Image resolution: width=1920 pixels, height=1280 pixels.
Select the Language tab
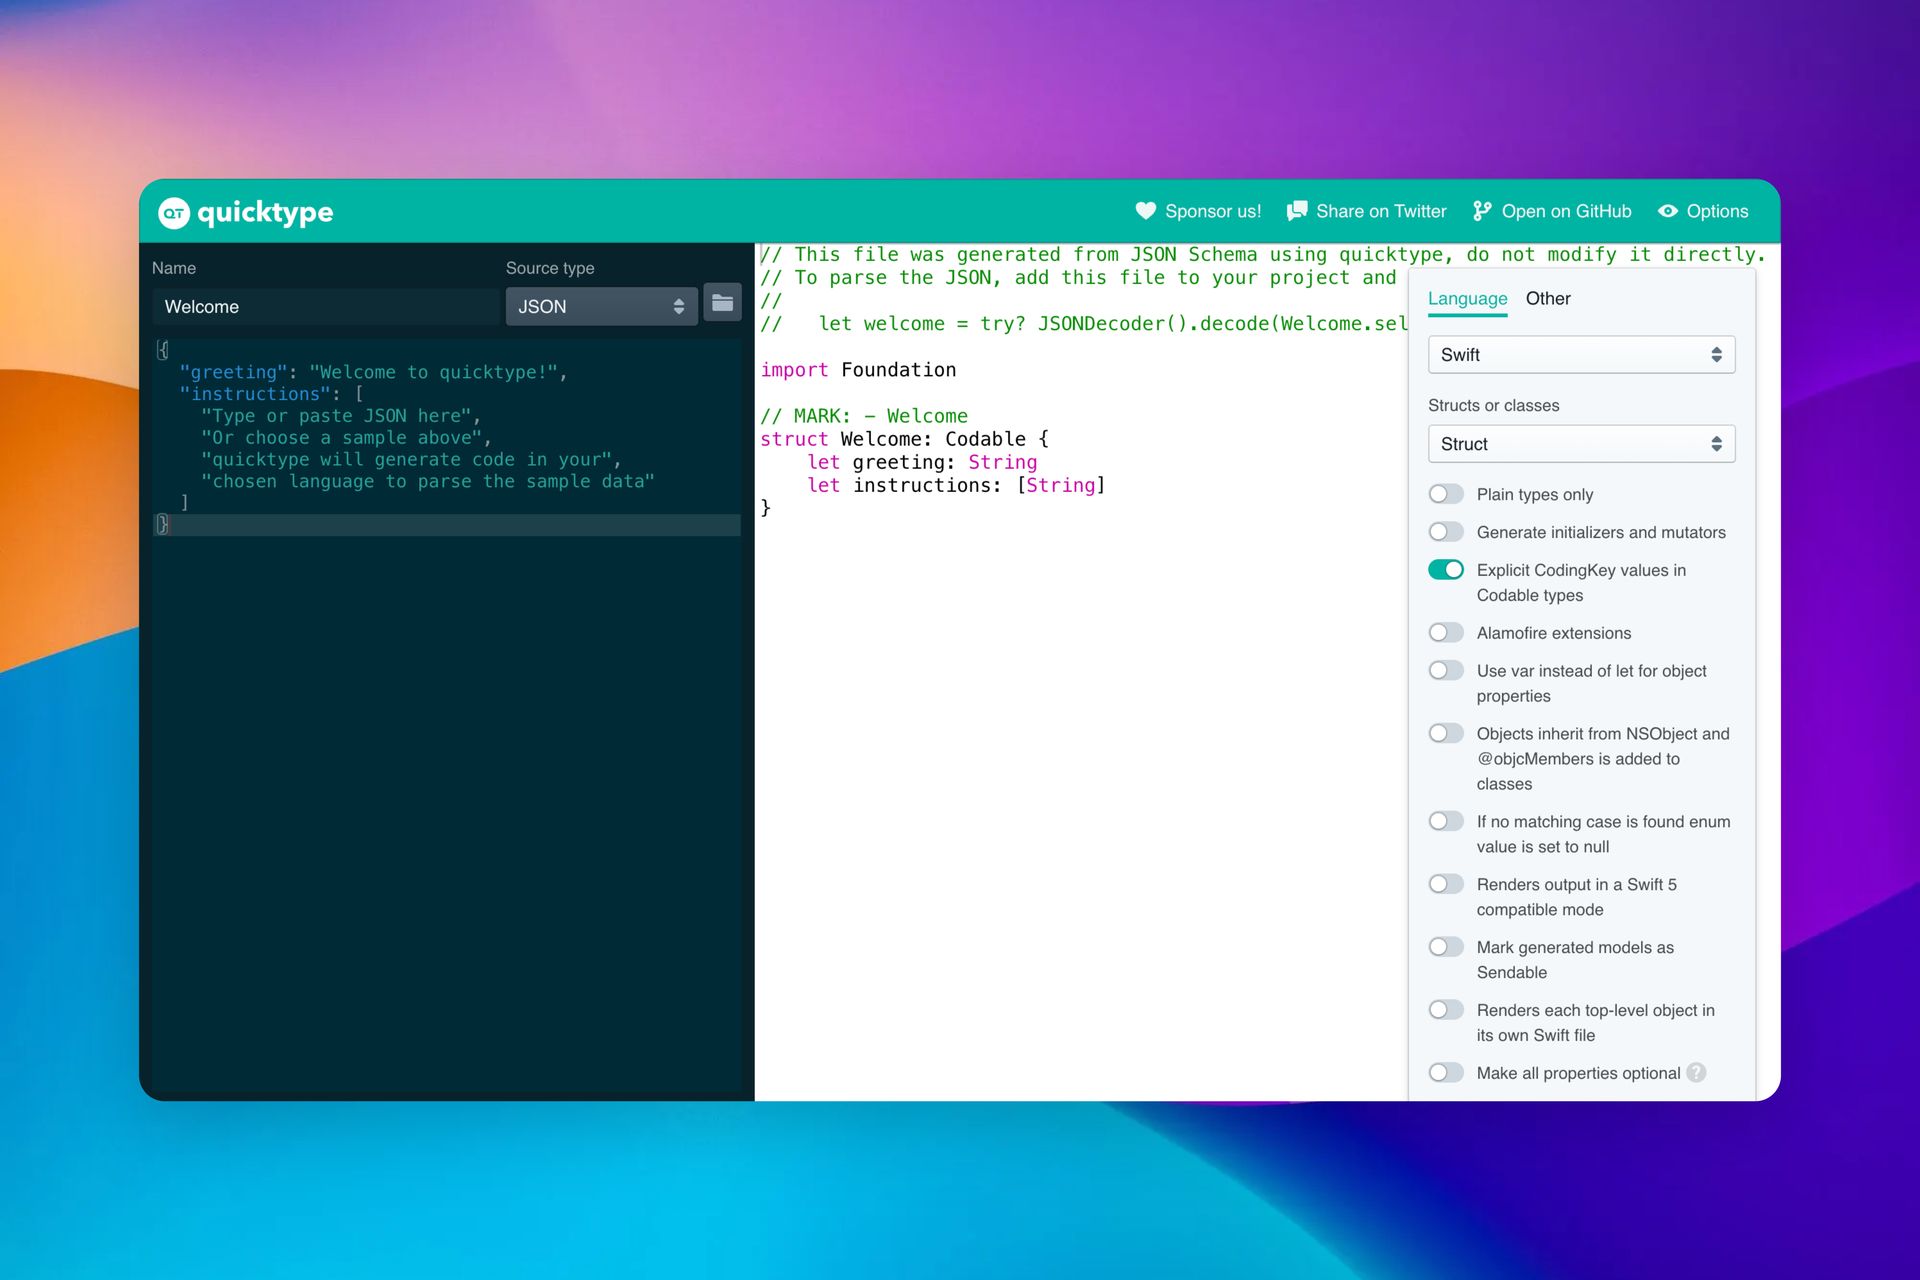tap(1467, 299)
